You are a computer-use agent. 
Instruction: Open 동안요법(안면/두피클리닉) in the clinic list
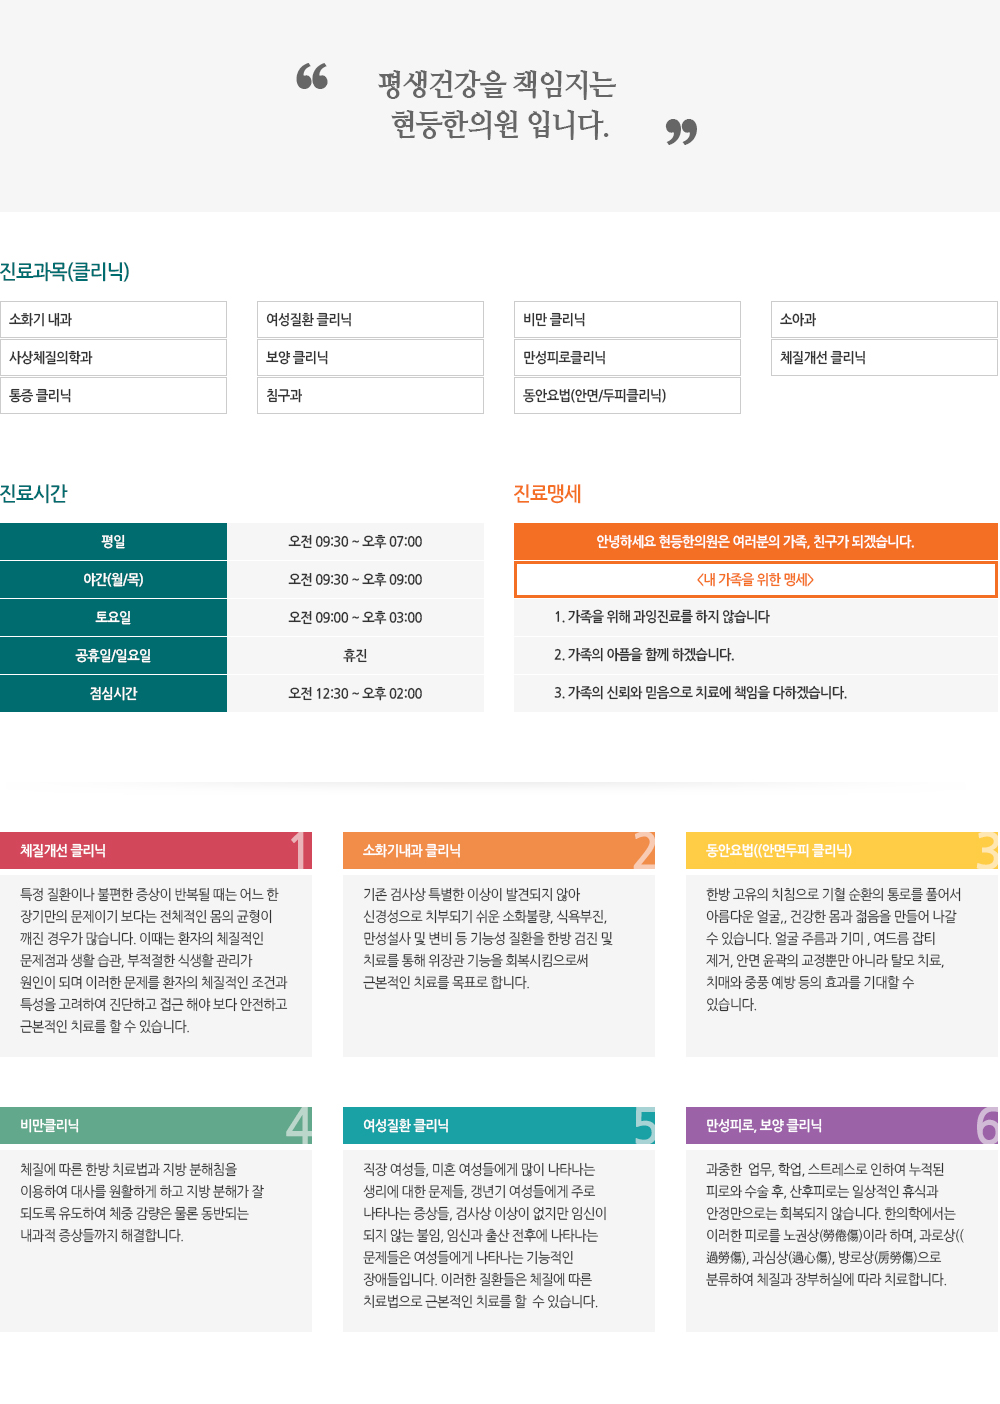tap(627, 396)
